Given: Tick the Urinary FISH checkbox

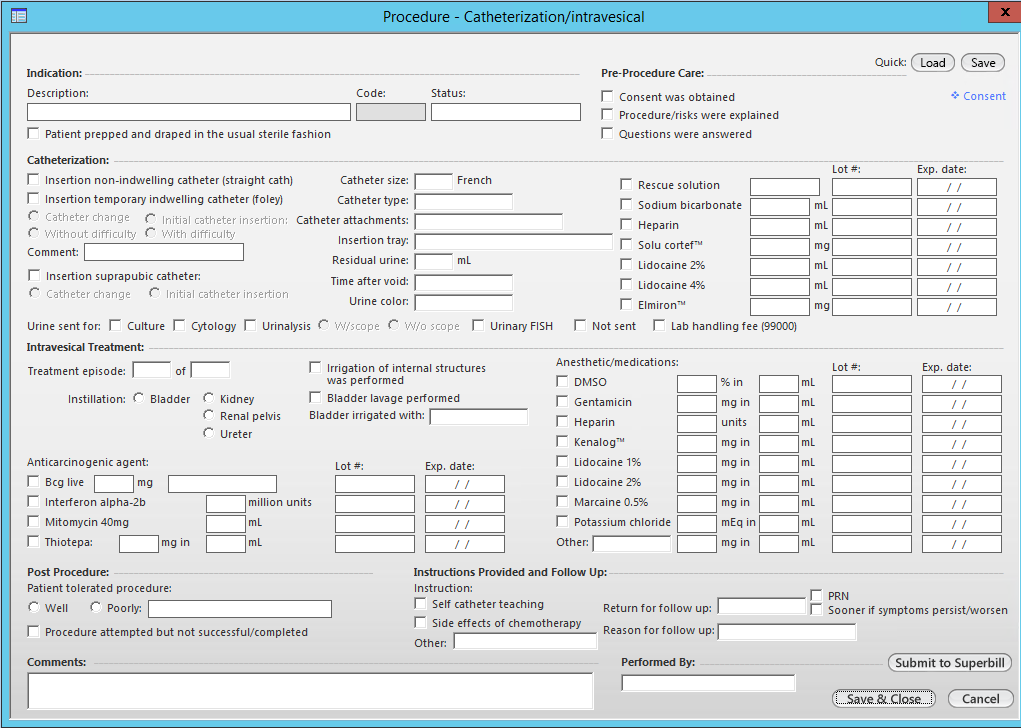Looking at the screenshot, I should [479, 325].
